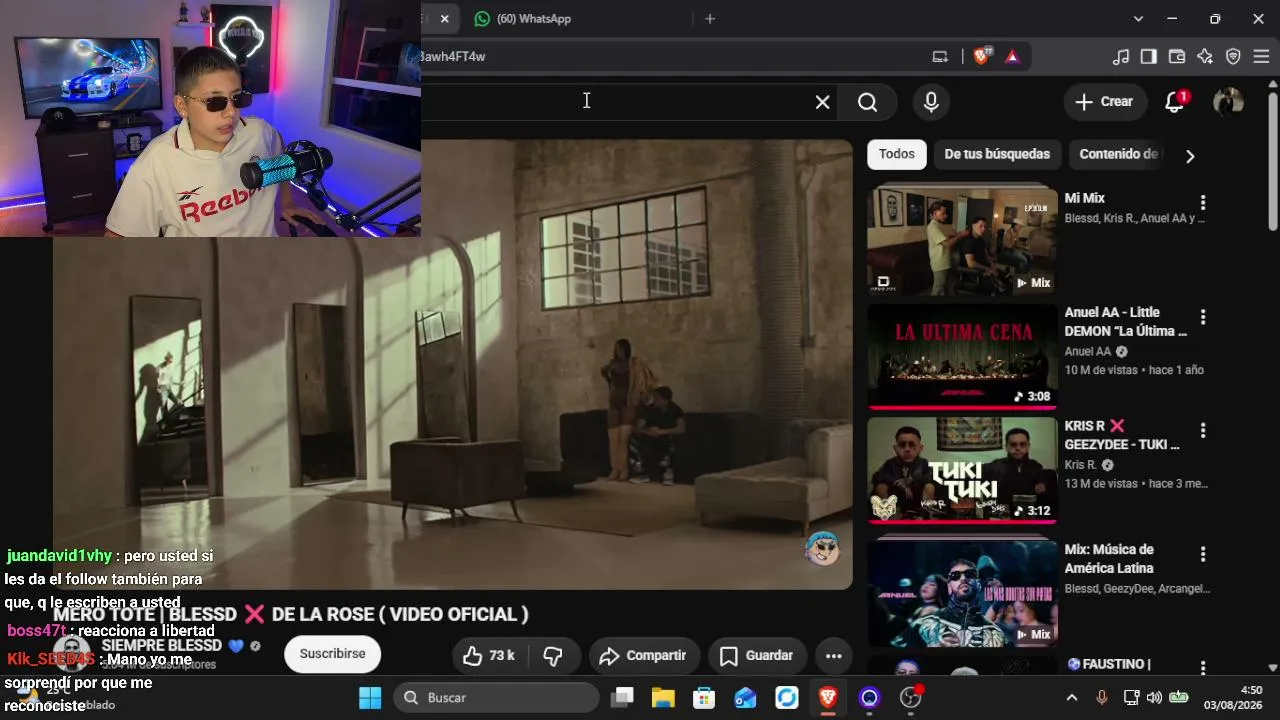
Task: Focus the browser address bar
Action: coord(670,56)
